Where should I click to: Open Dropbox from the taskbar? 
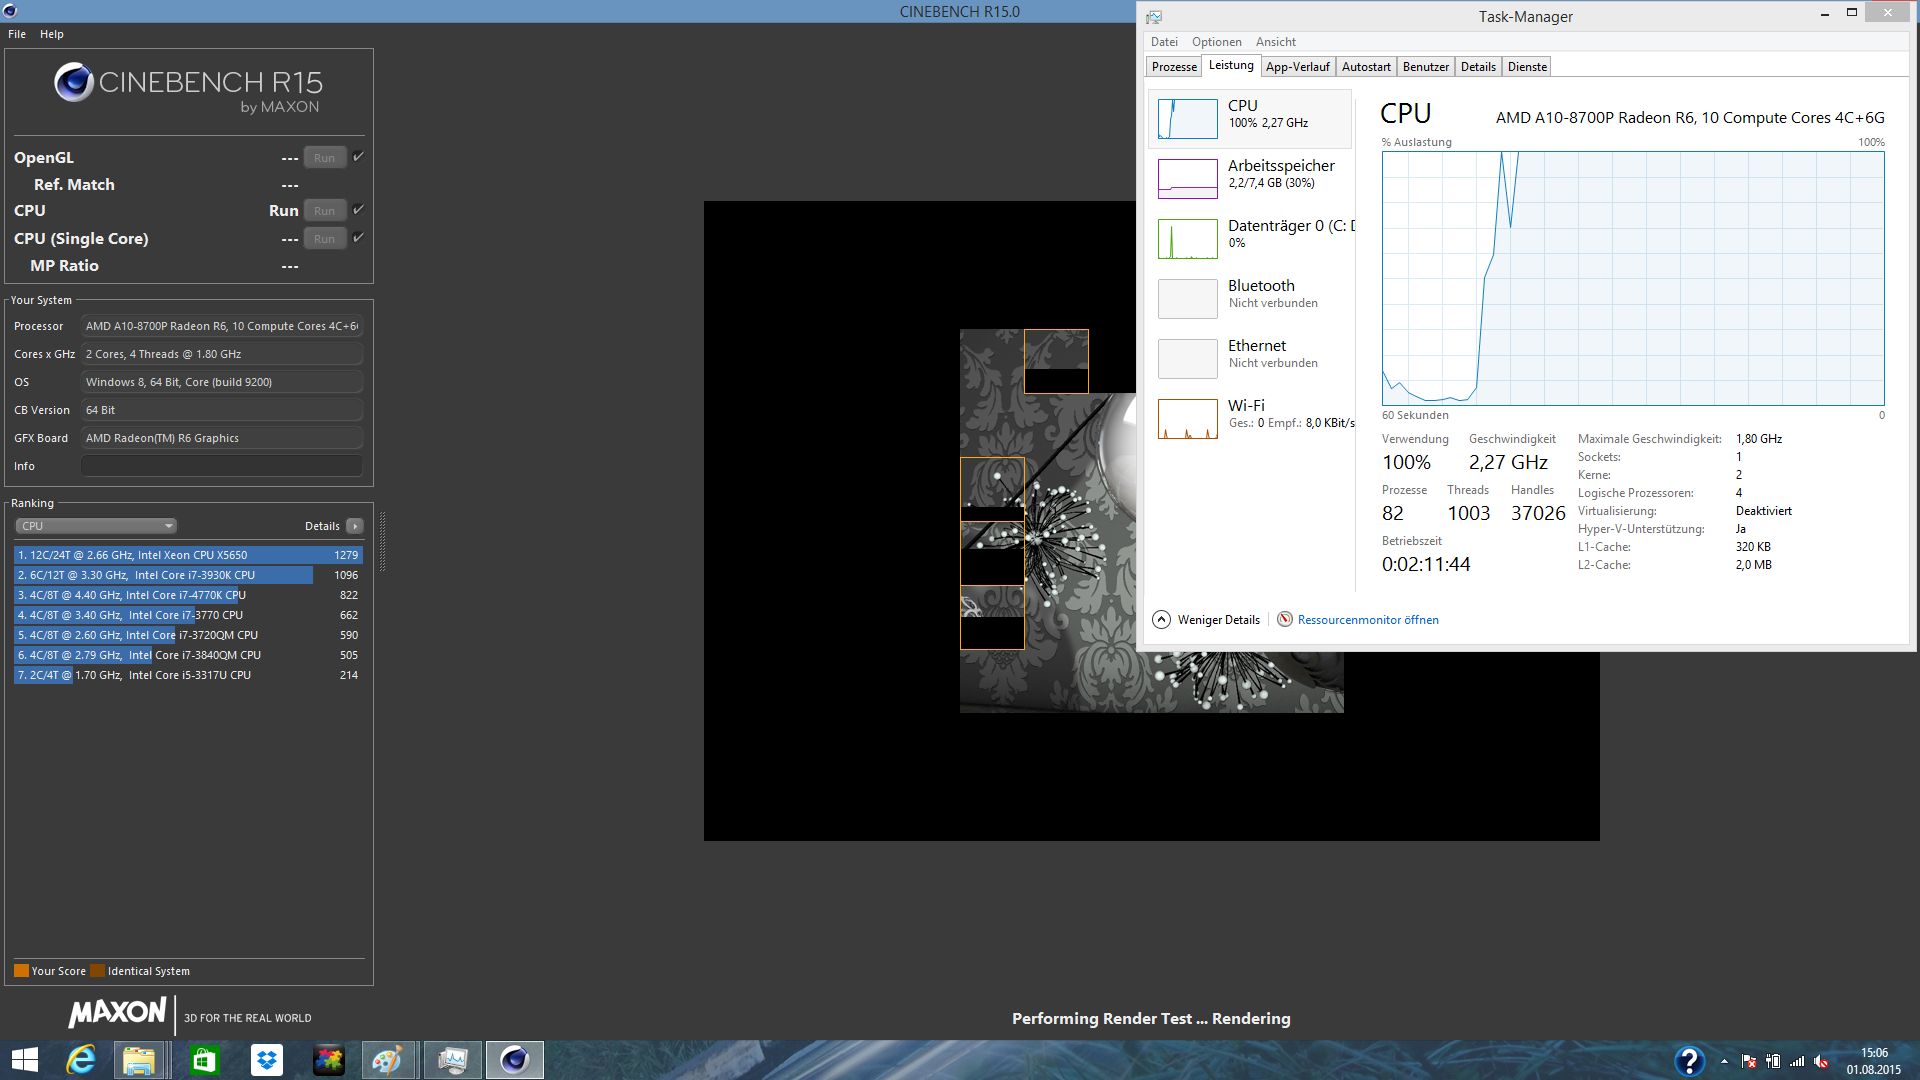[x=267, y=1060]
